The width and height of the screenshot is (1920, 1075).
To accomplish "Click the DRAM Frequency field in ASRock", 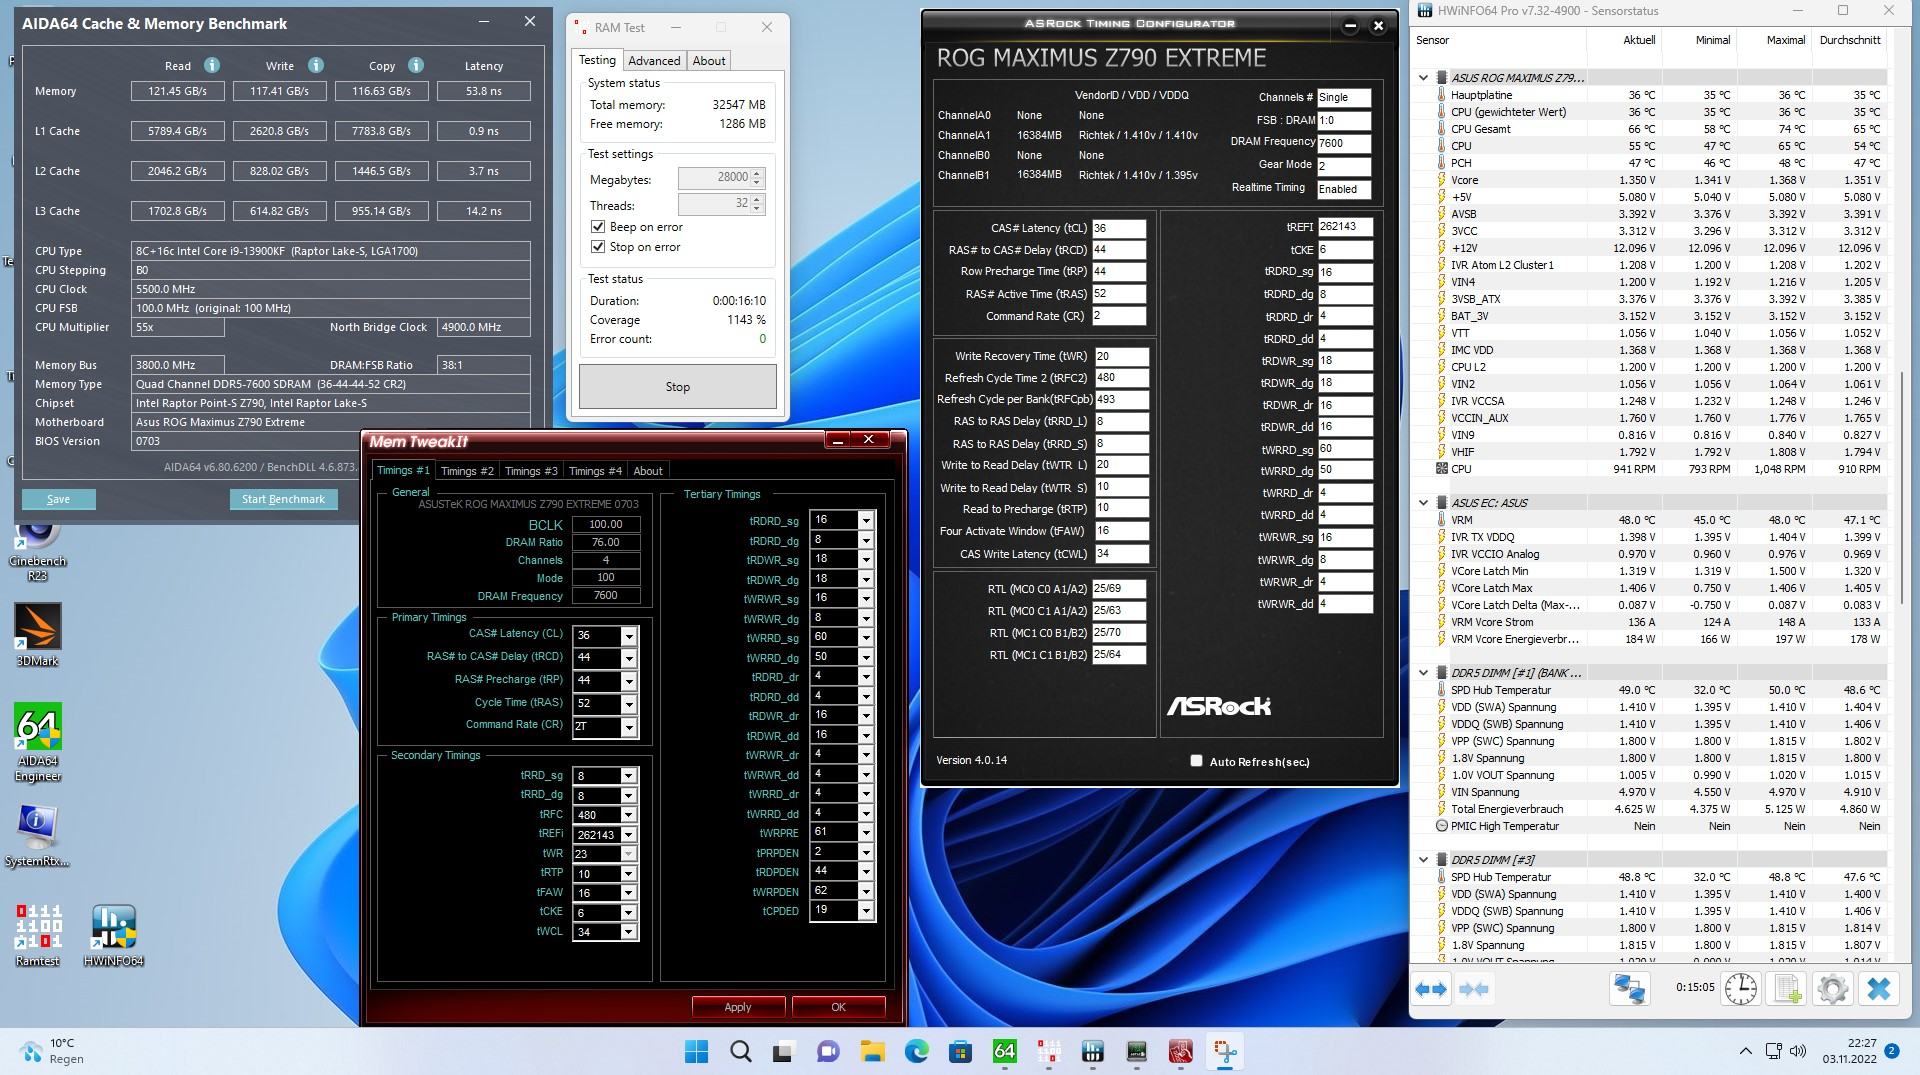I will pos(1344,143).
